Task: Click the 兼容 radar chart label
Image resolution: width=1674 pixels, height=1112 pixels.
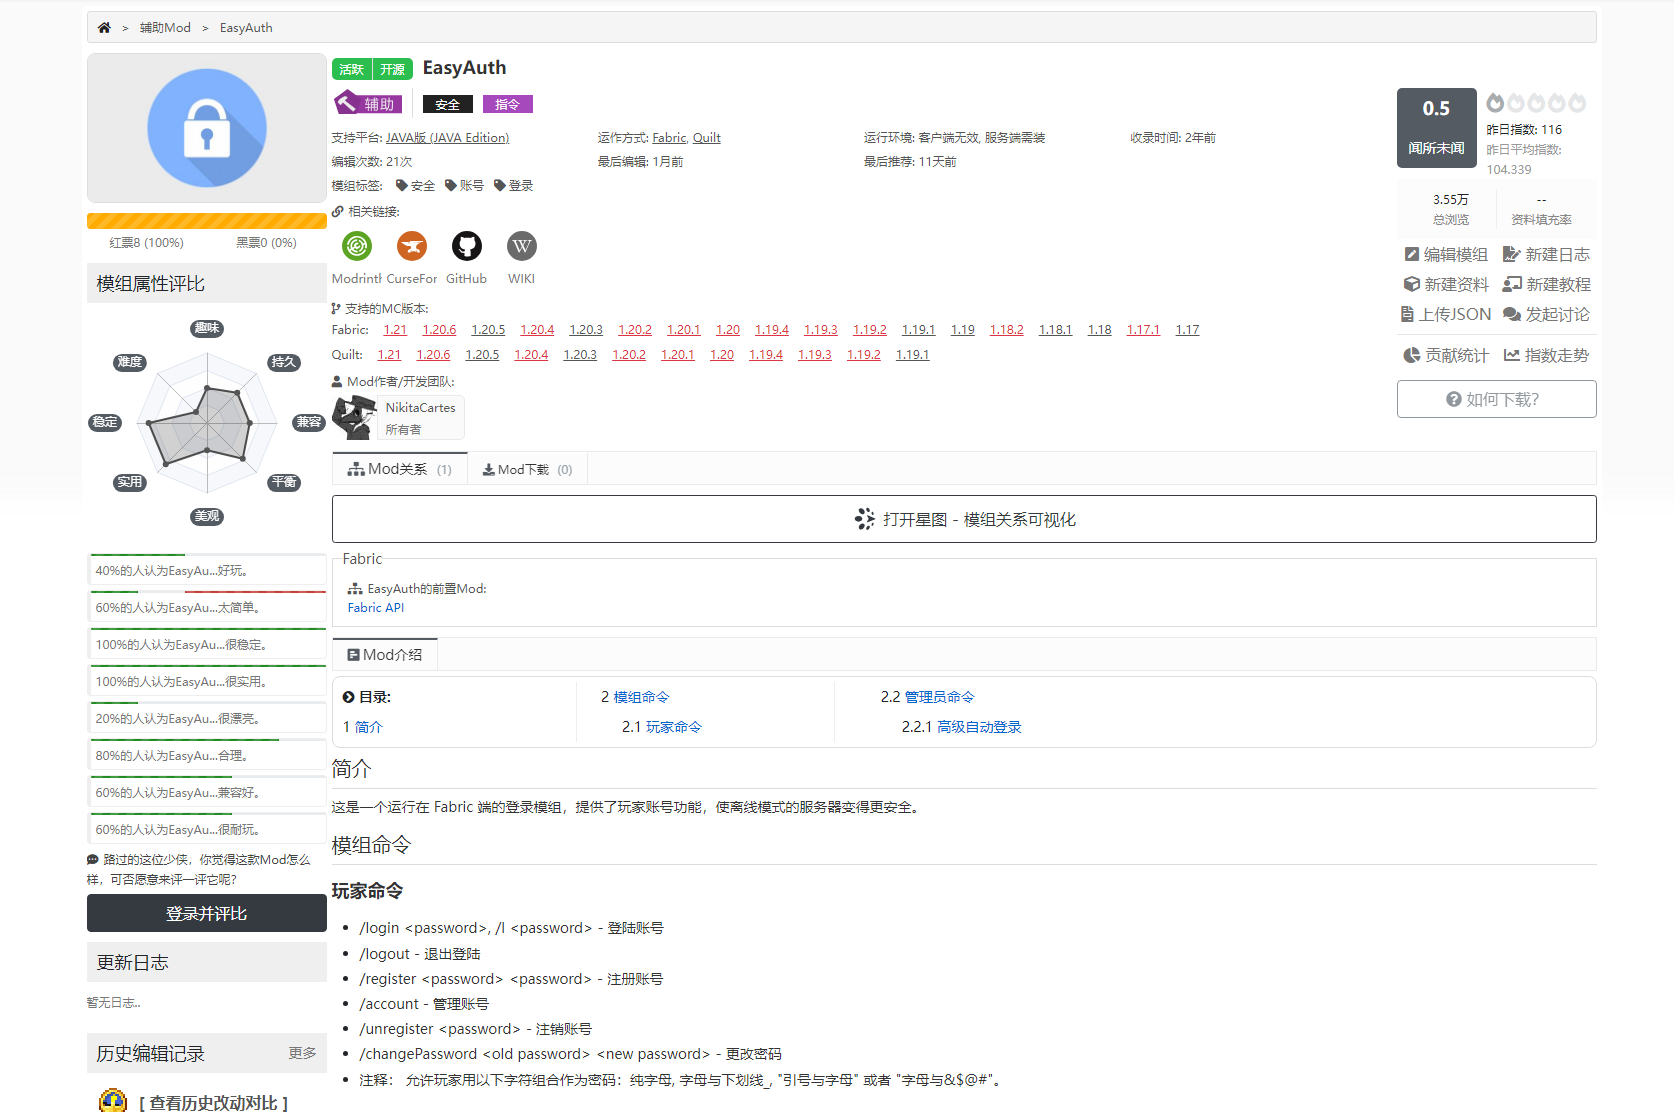Action: [x=309, y=422]
